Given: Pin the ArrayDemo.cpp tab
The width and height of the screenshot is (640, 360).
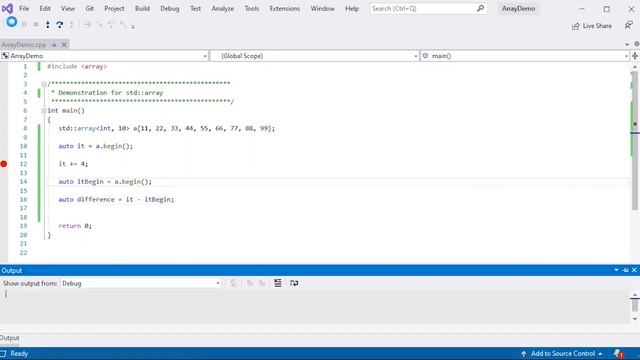Looking at the screenshot, I should point(54,44).
